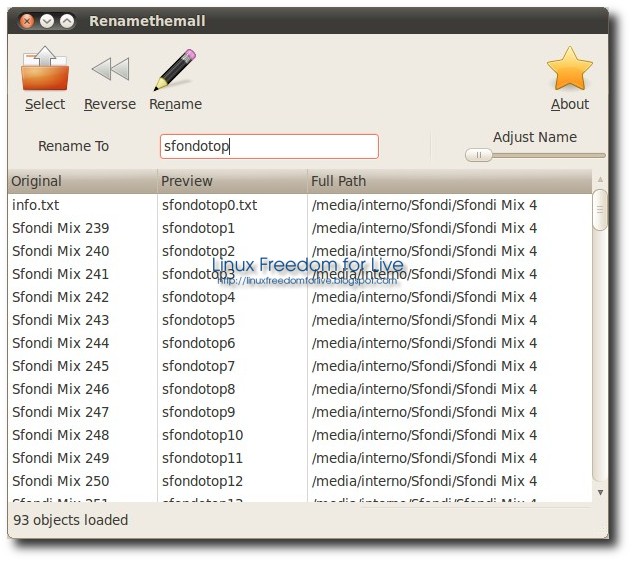Screen dimensions: 632x562
Task: Select the Sfondi Mix 248 row
Action: click(x=300, y=435)
